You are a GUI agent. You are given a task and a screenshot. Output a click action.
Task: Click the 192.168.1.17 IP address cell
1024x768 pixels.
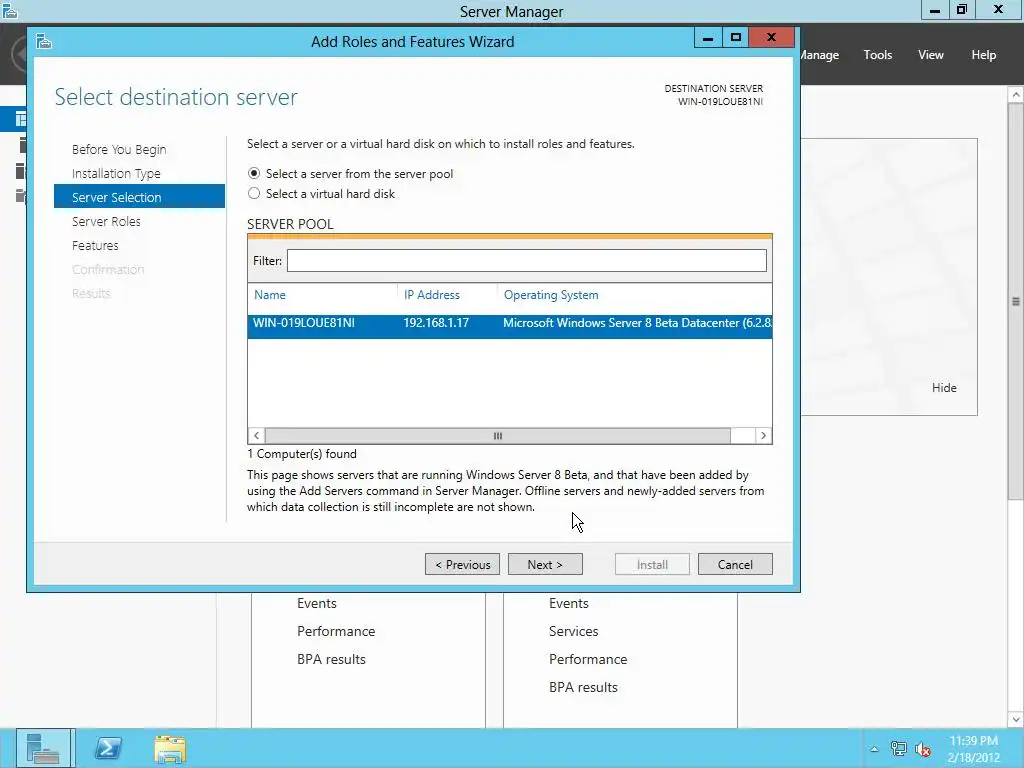click(436, 323)
